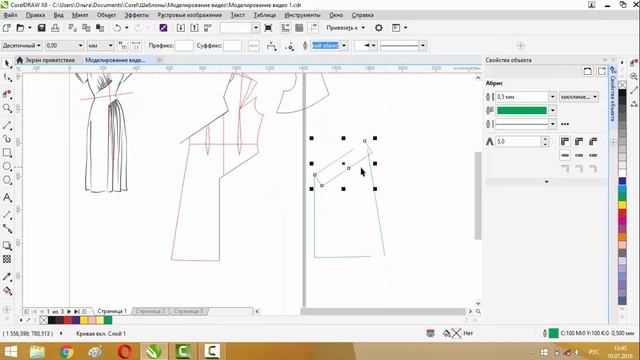The height and width of the screenshot is (360, 640).
Task: Toggle Show grid button
Action: pyautogui.click(x=299, y=28)
